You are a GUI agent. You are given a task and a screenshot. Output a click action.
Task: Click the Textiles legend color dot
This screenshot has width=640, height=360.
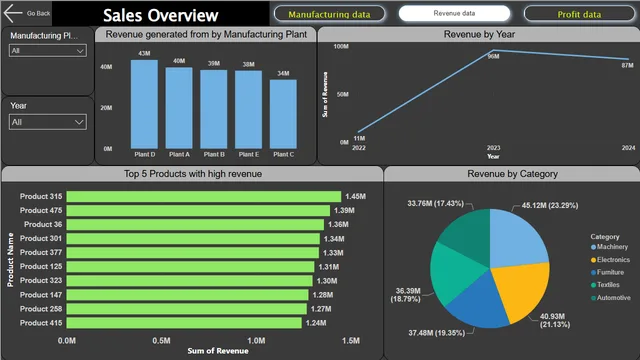(x=593, y=285)
